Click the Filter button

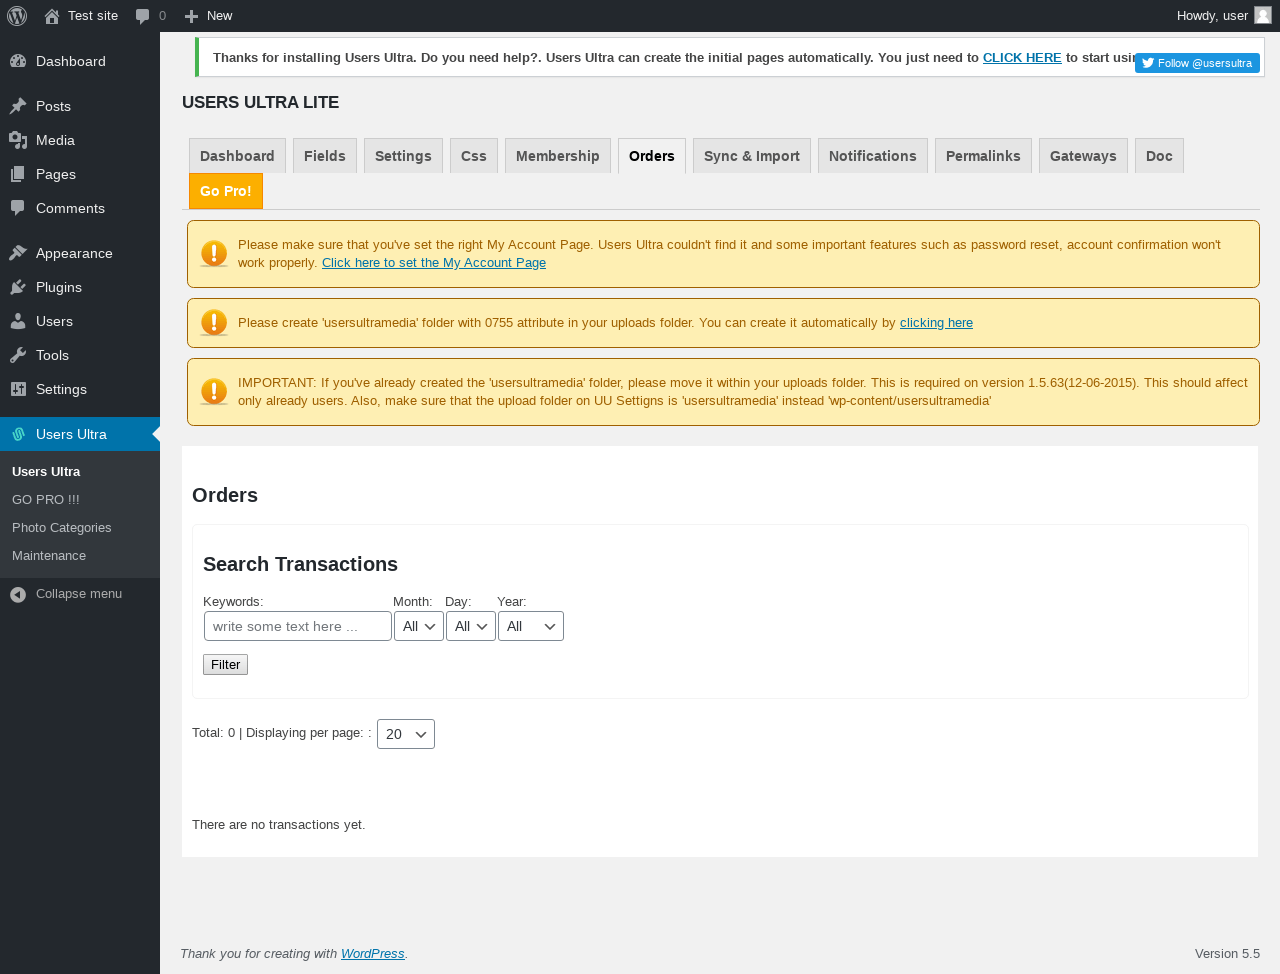[225, 665]
